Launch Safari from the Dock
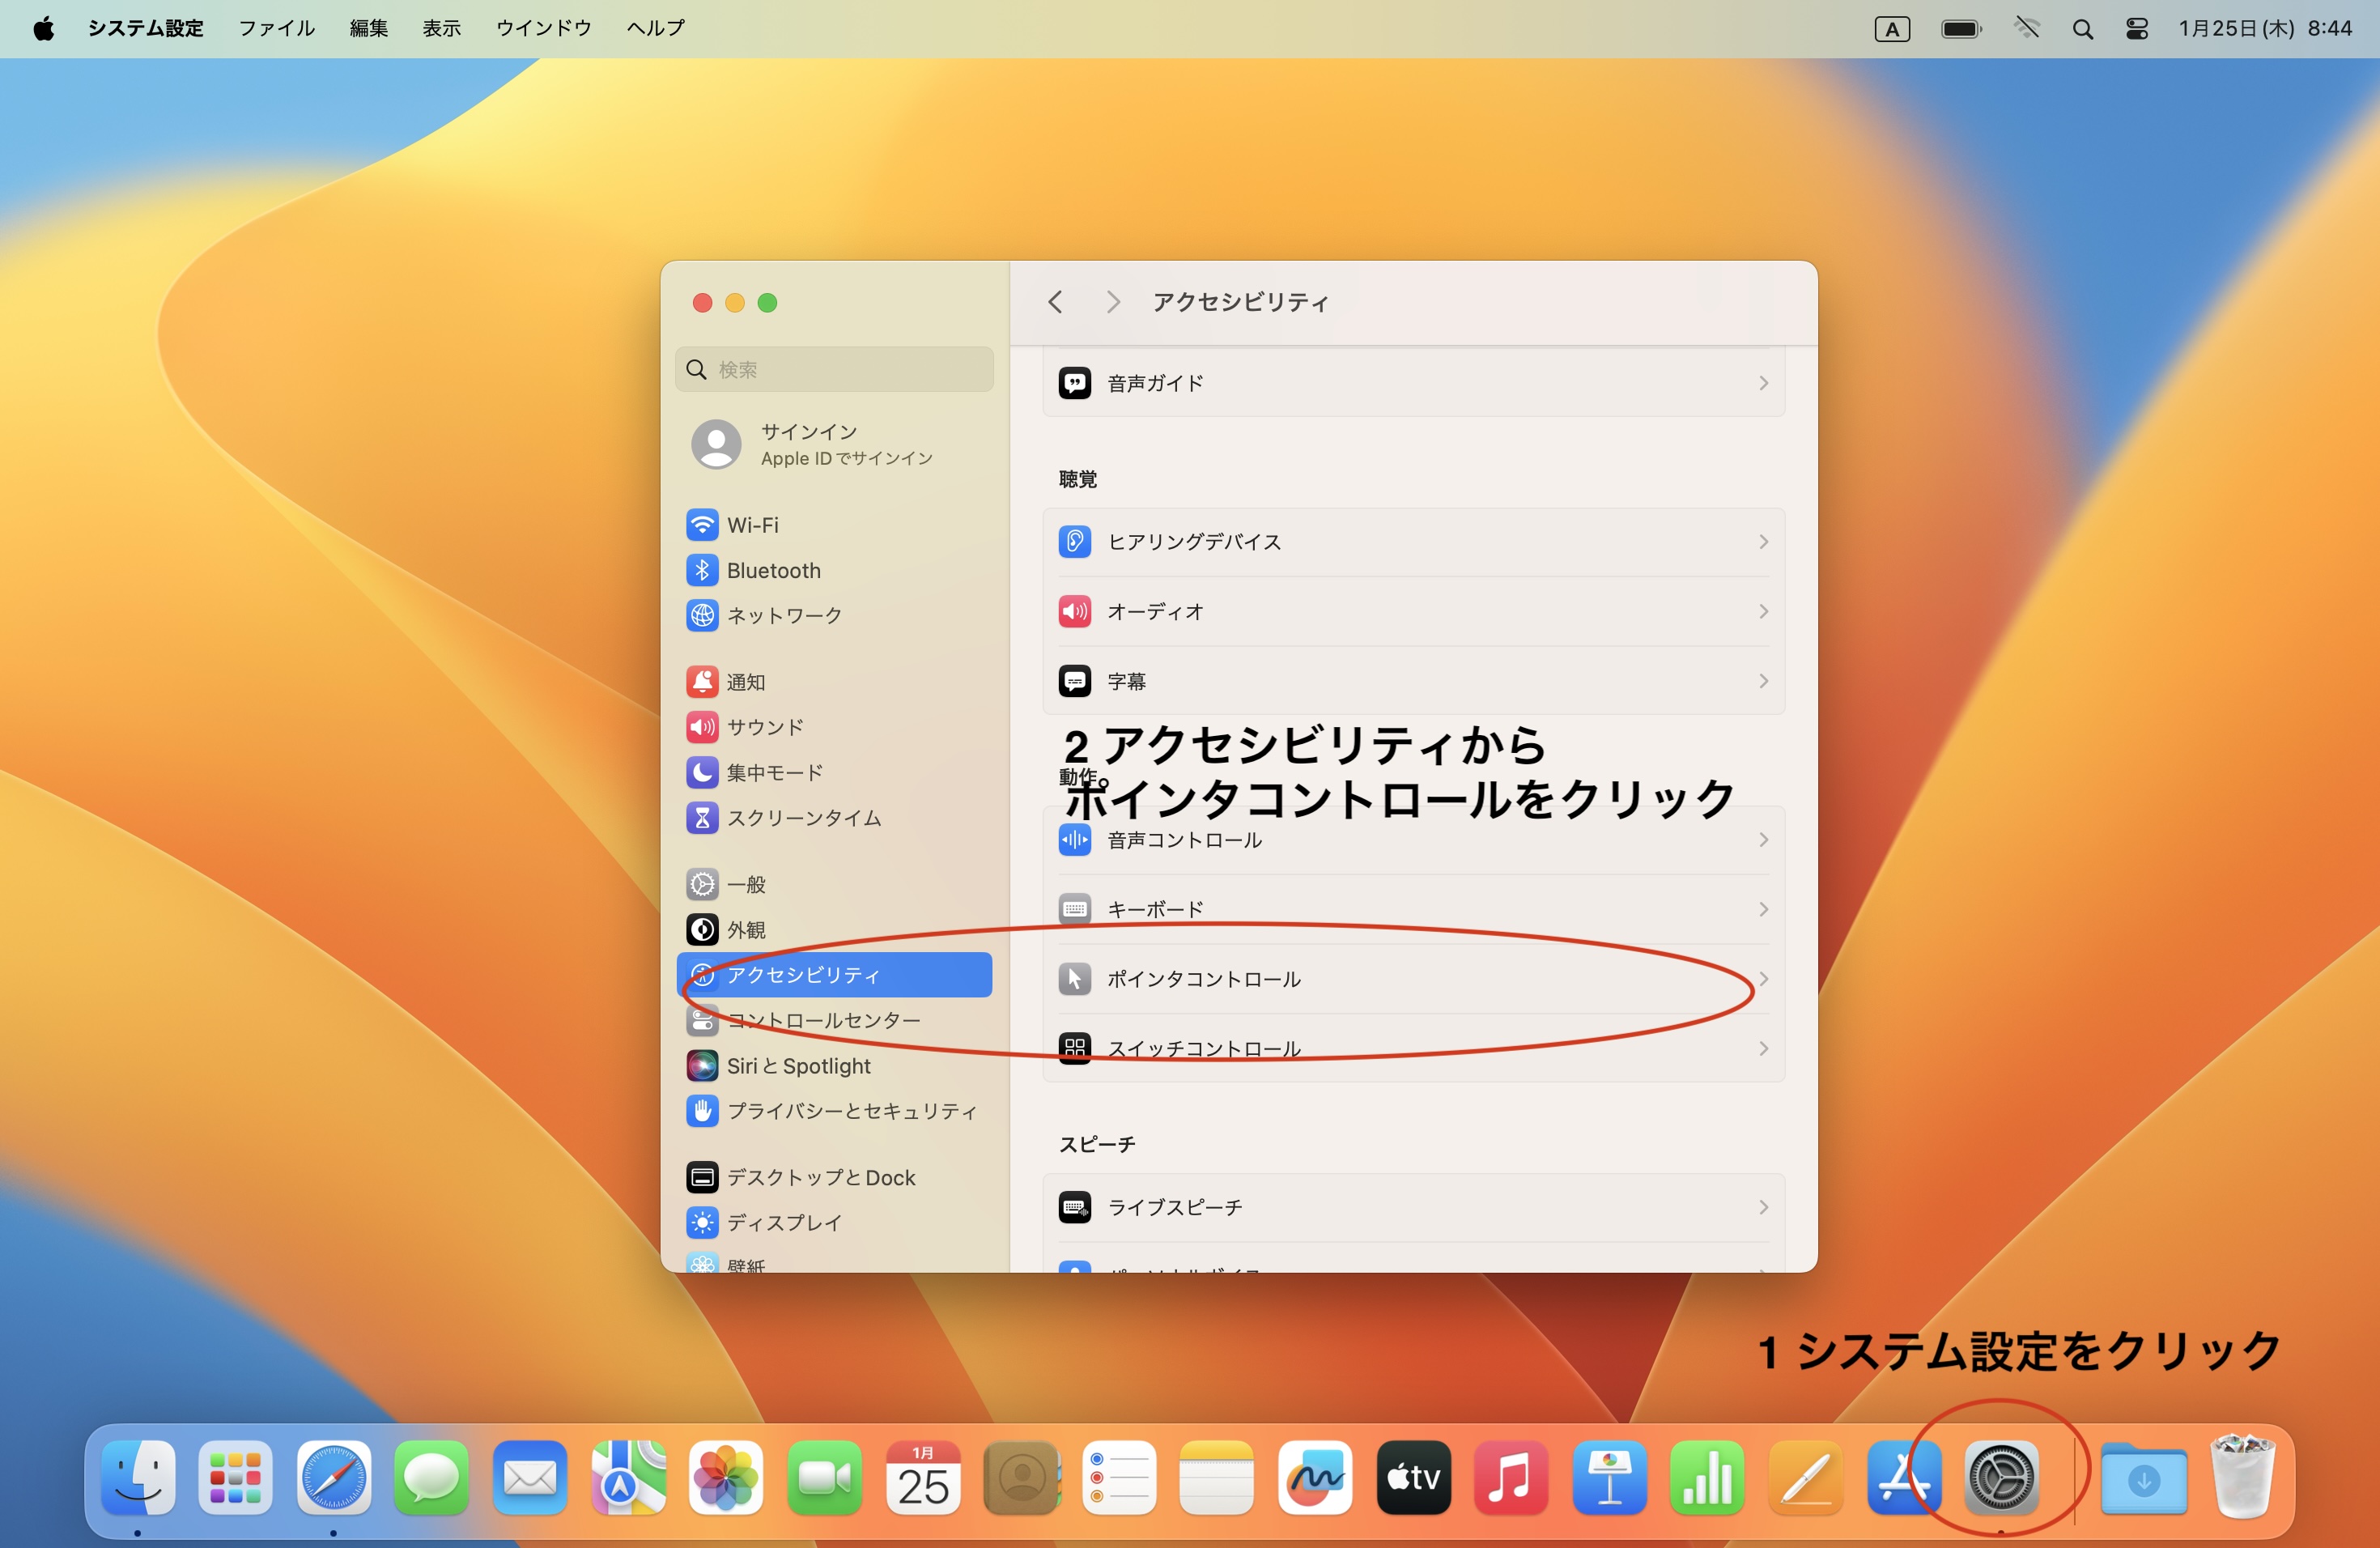The image size is (2380, 1548). 333,1477
